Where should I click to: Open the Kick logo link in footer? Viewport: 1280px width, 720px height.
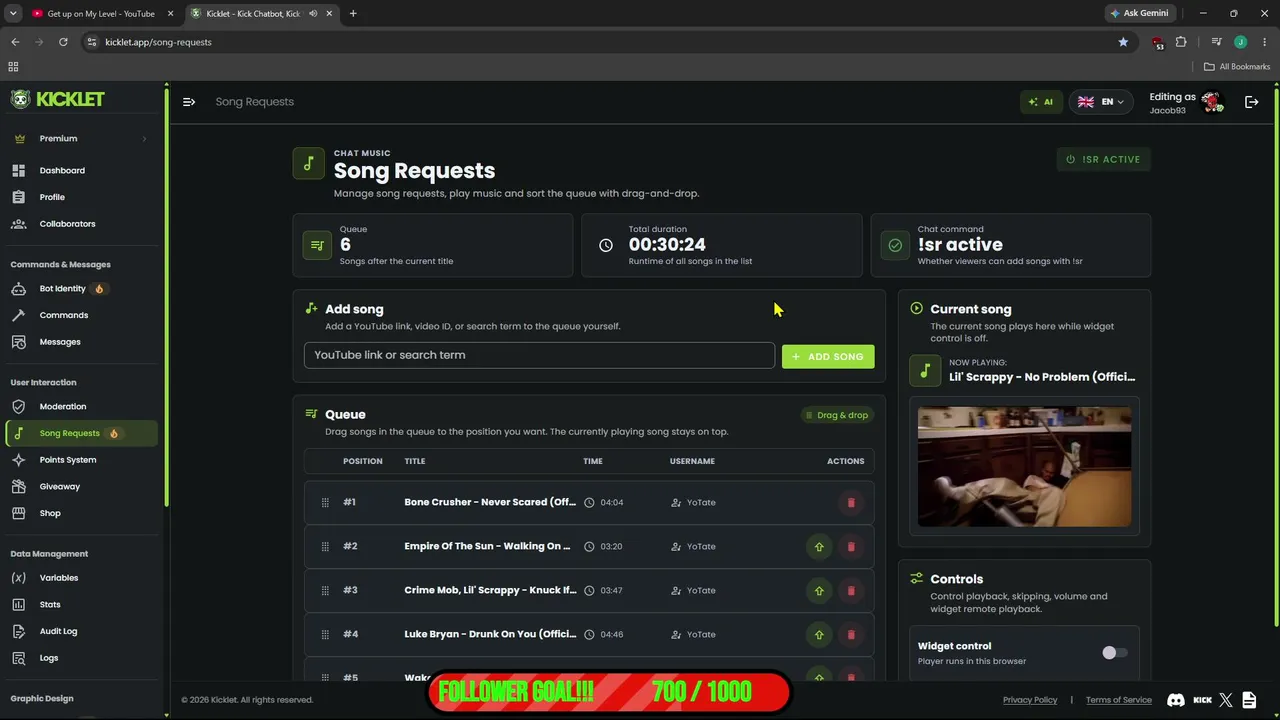(1202, 700)
